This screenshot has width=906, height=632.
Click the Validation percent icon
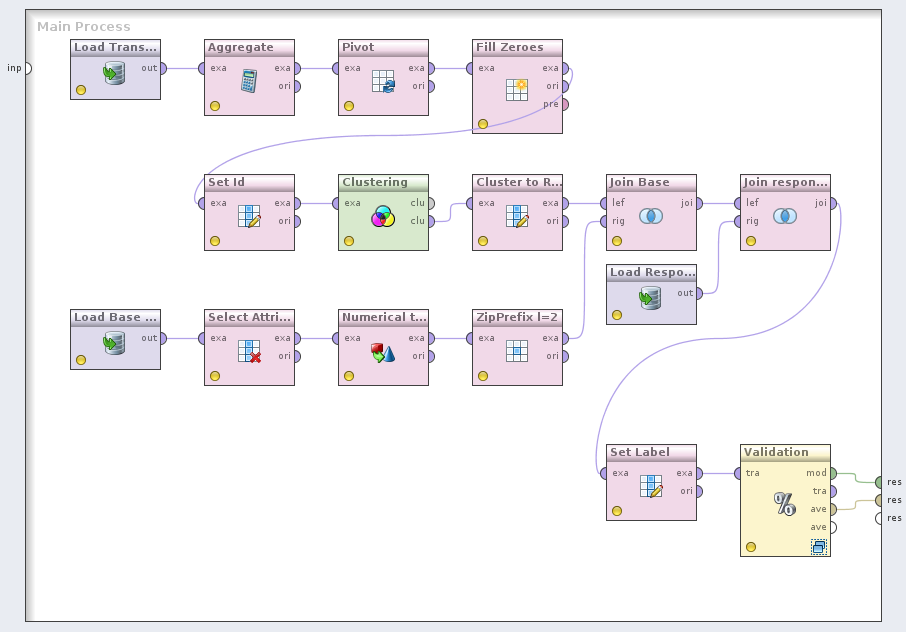tap(785, 504)
